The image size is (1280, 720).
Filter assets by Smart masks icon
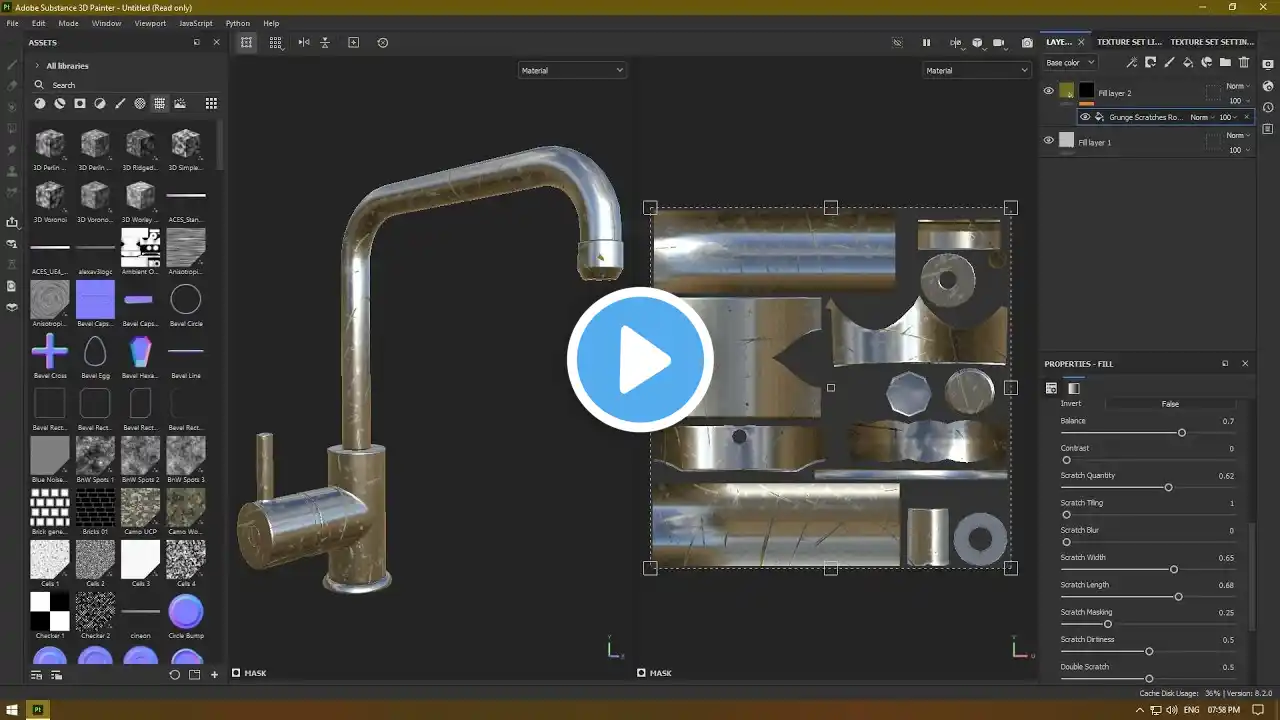click(x=80, y=103)
